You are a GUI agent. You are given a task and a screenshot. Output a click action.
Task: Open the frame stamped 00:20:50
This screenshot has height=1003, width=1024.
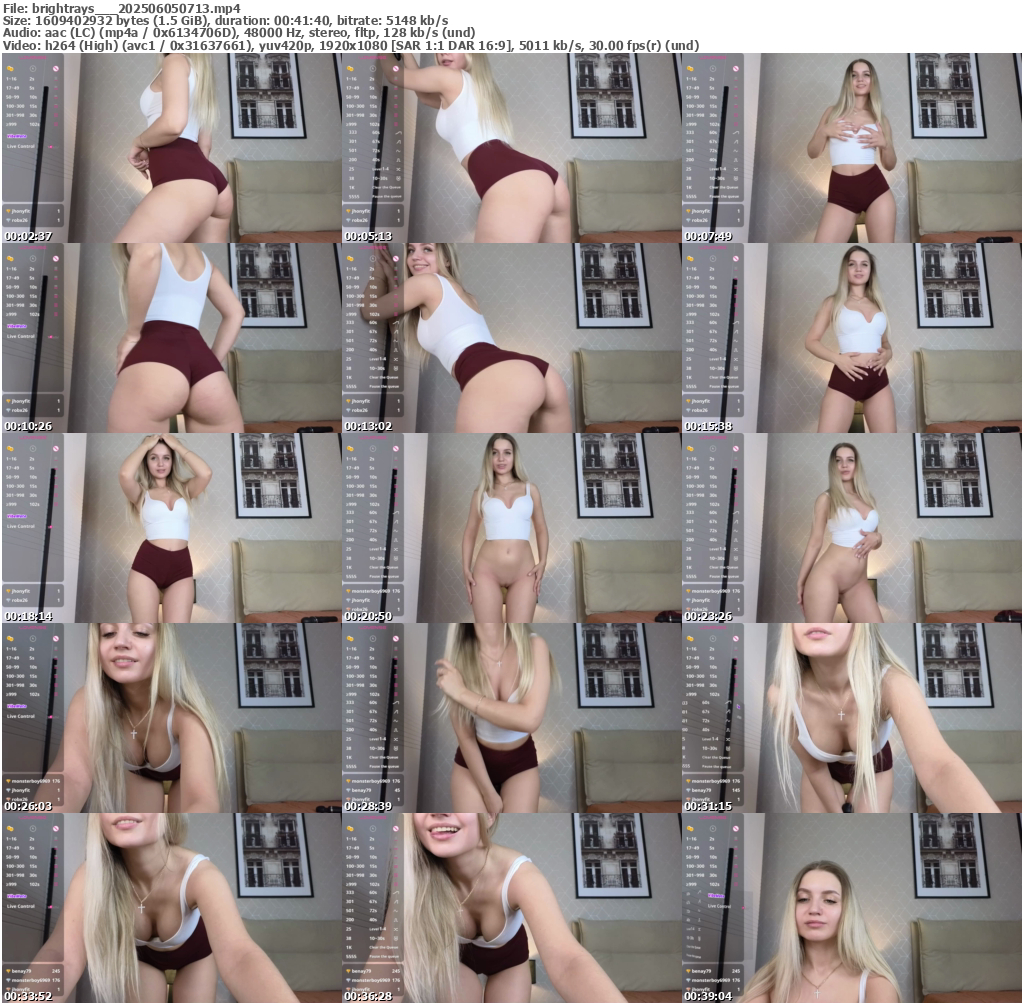coord(511,528)
